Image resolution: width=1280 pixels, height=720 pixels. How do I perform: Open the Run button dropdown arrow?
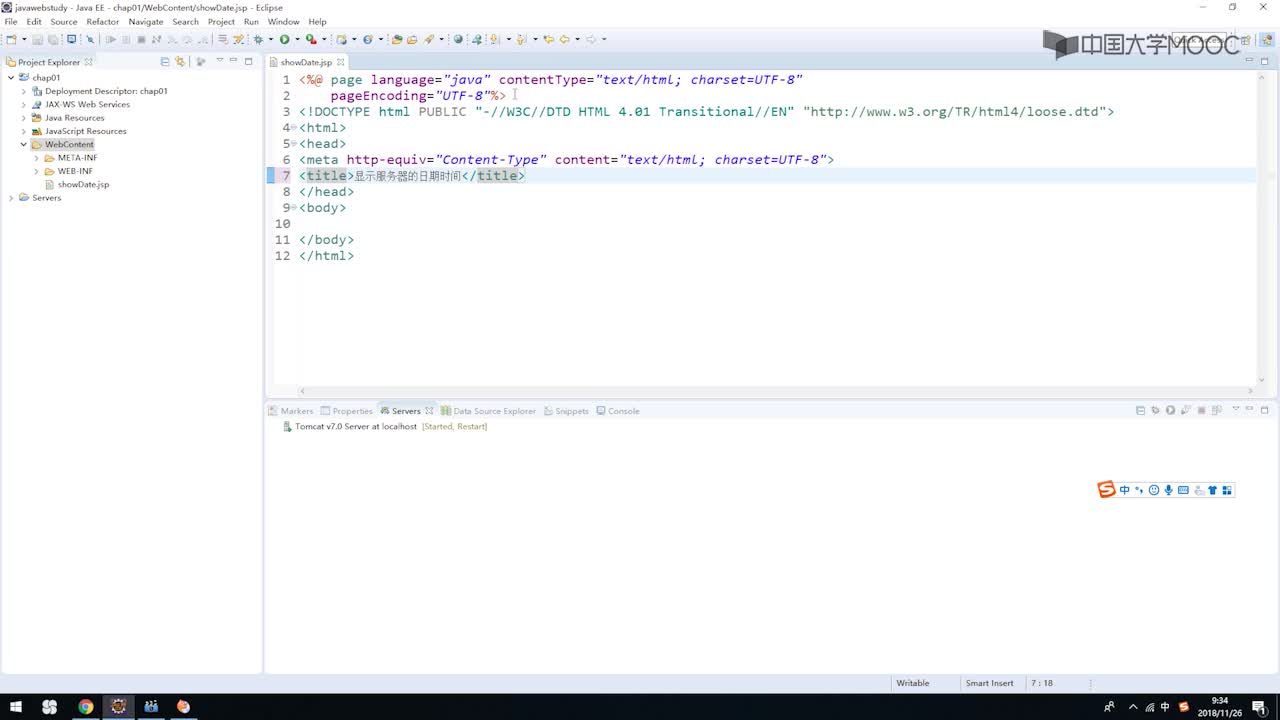297,39
